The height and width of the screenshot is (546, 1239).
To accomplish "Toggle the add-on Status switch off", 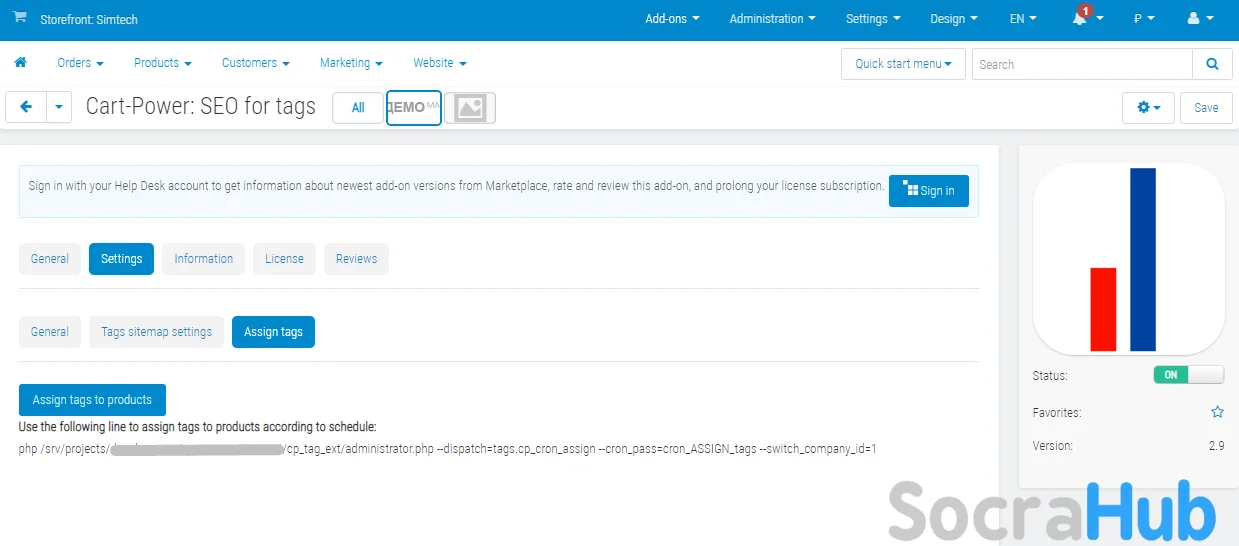I will click(x=1188, y=375).
